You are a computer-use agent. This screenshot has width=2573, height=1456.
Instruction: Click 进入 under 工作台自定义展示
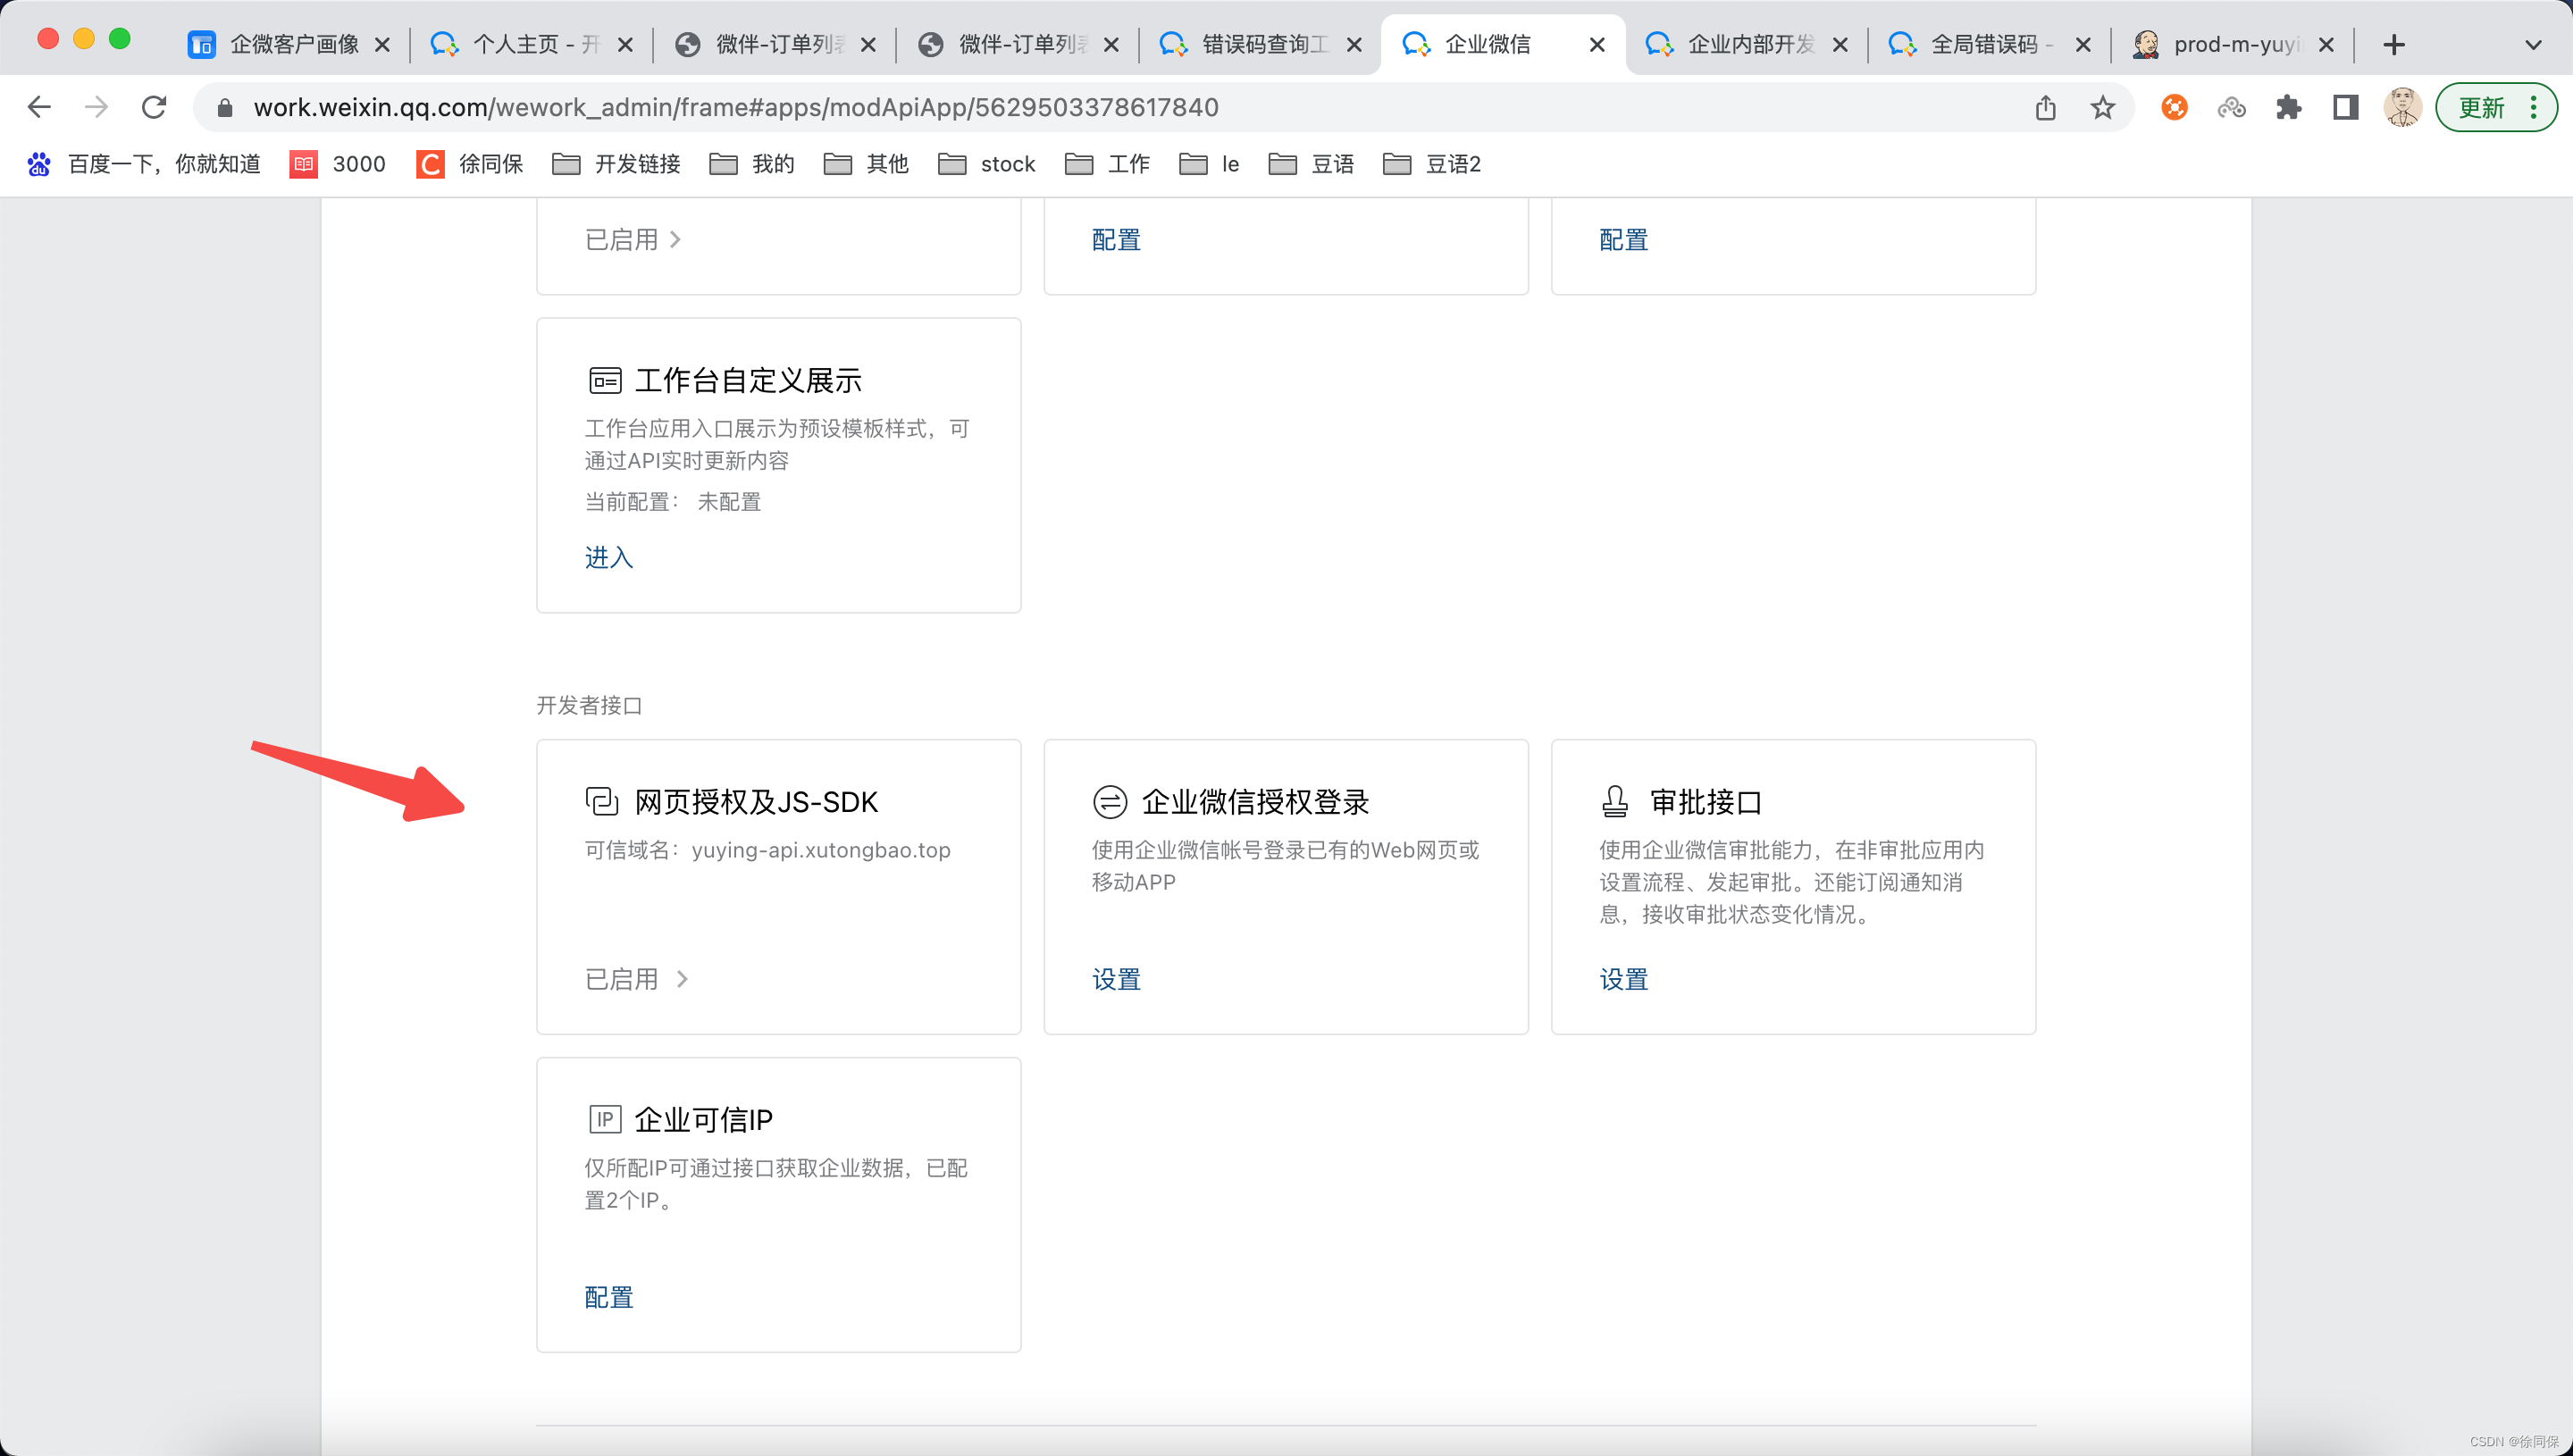click(608, 557)
